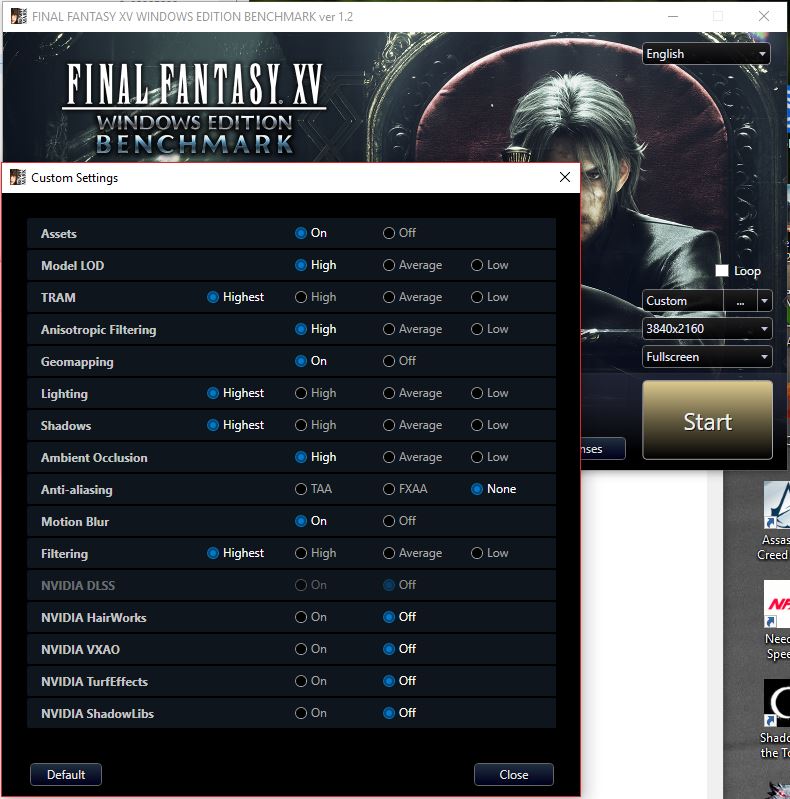Start the benchmark

pyautogui.click(x=707, y=420)
